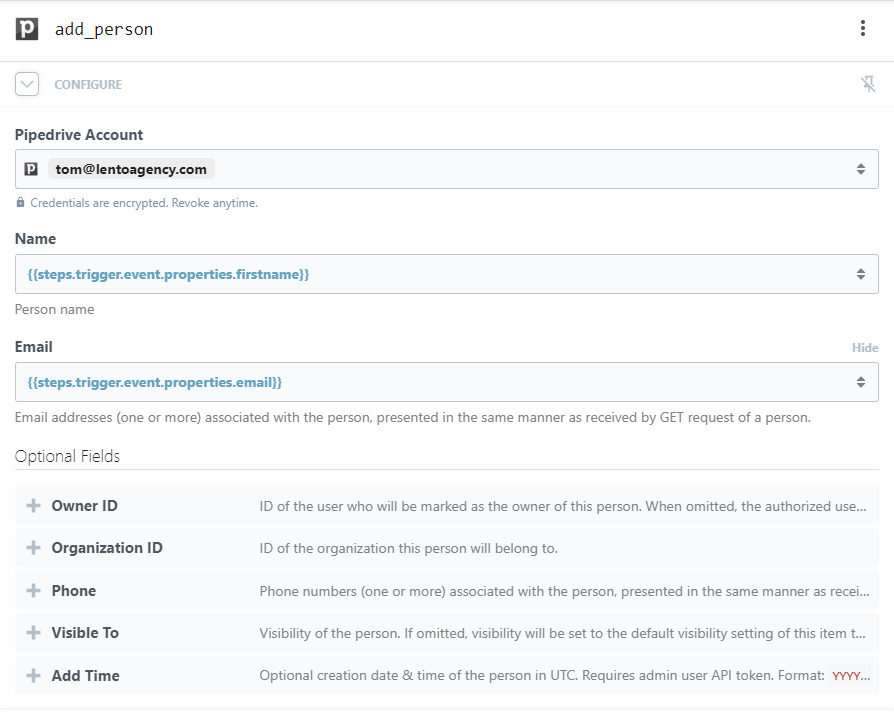Click the 'Person name' helper text
Image resolution: width=894 pixels, height=723 pixels.
pyautogui.click(x=54, y=310)
